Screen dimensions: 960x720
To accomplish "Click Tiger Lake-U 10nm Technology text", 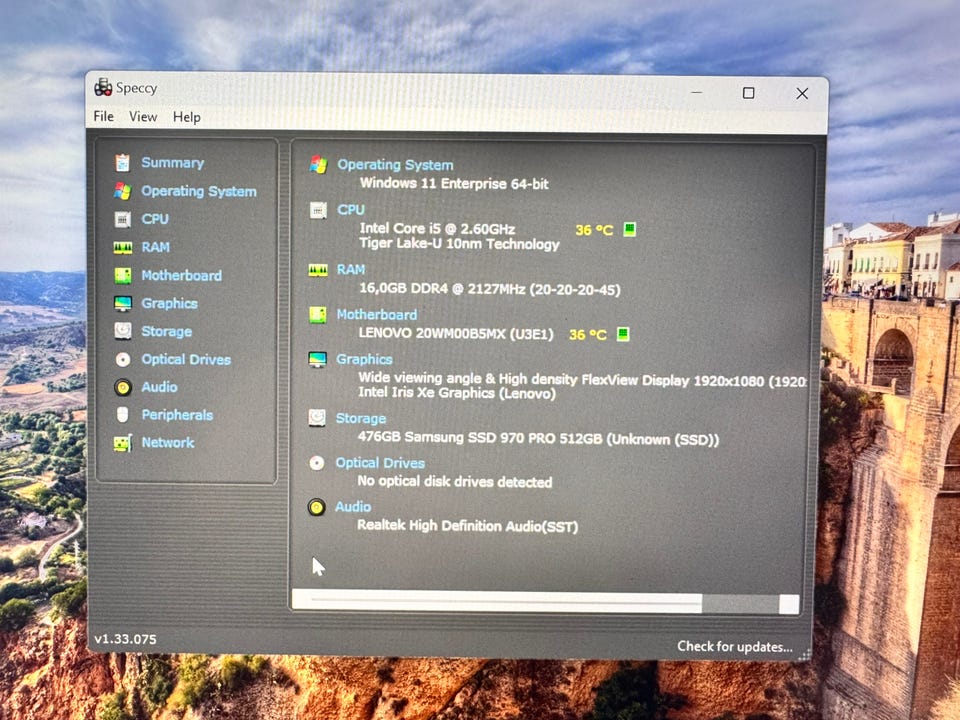I will click(459, 244).
